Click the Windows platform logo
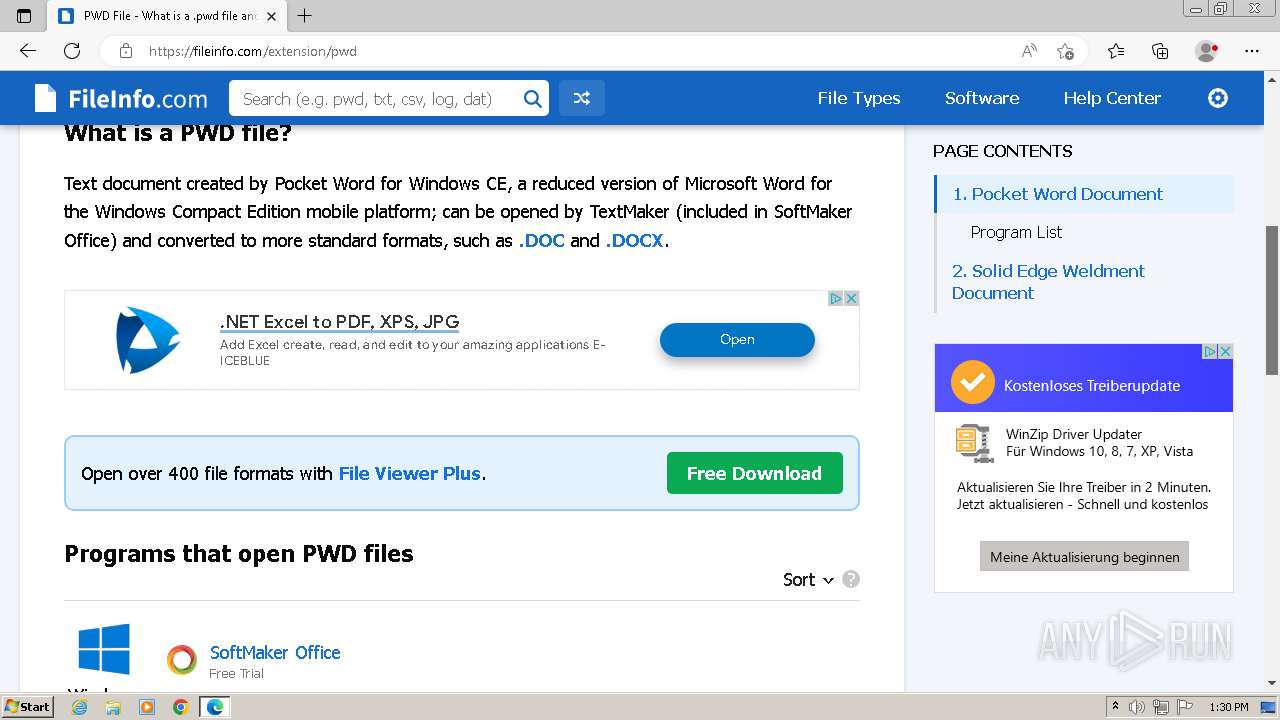 coord(104,649)
